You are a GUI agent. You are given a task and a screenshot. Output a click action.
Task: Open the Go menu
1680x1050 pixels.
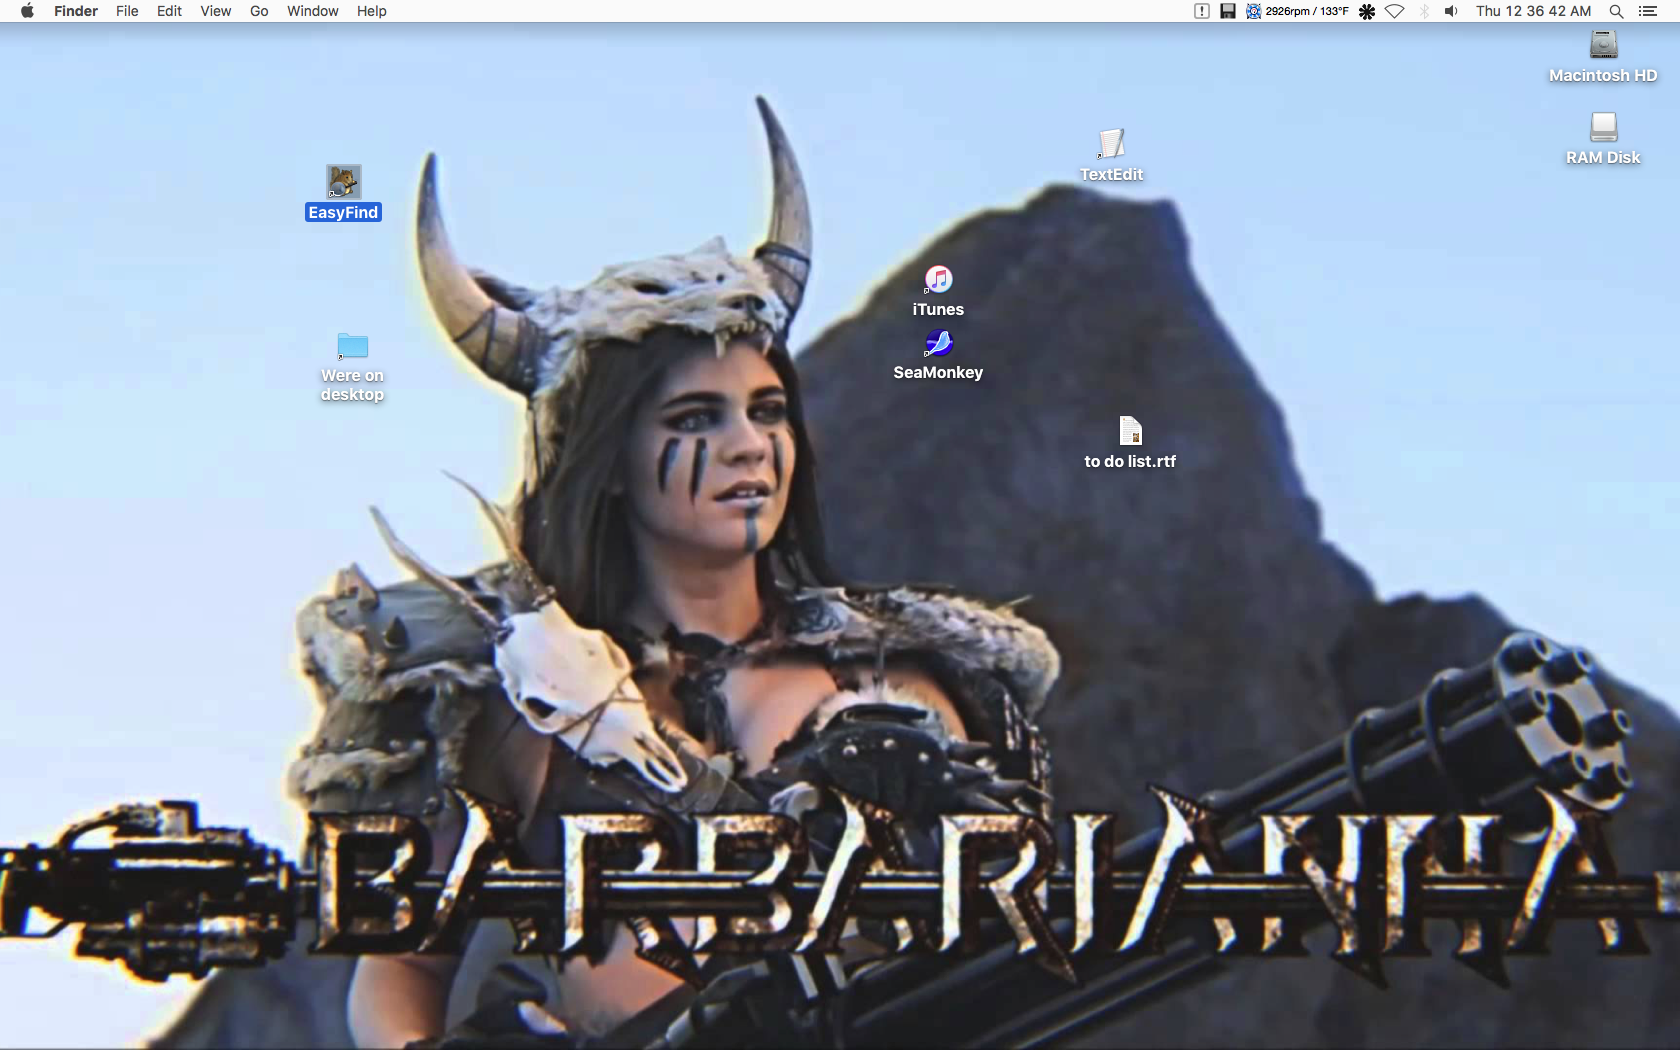(x=259, y=11)
